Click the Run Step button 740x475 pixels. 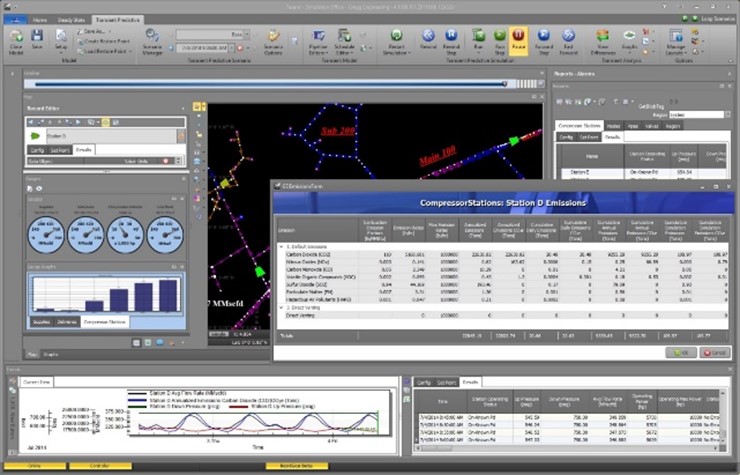[x=499, y=42]
